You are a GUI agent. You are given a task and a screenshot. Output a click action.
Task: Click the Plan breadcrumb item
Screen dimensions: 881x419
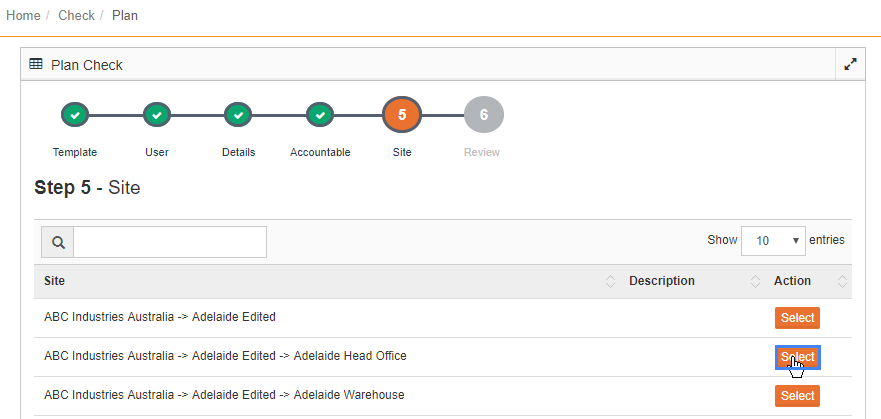pyautogui.click(x=125, y=15)
